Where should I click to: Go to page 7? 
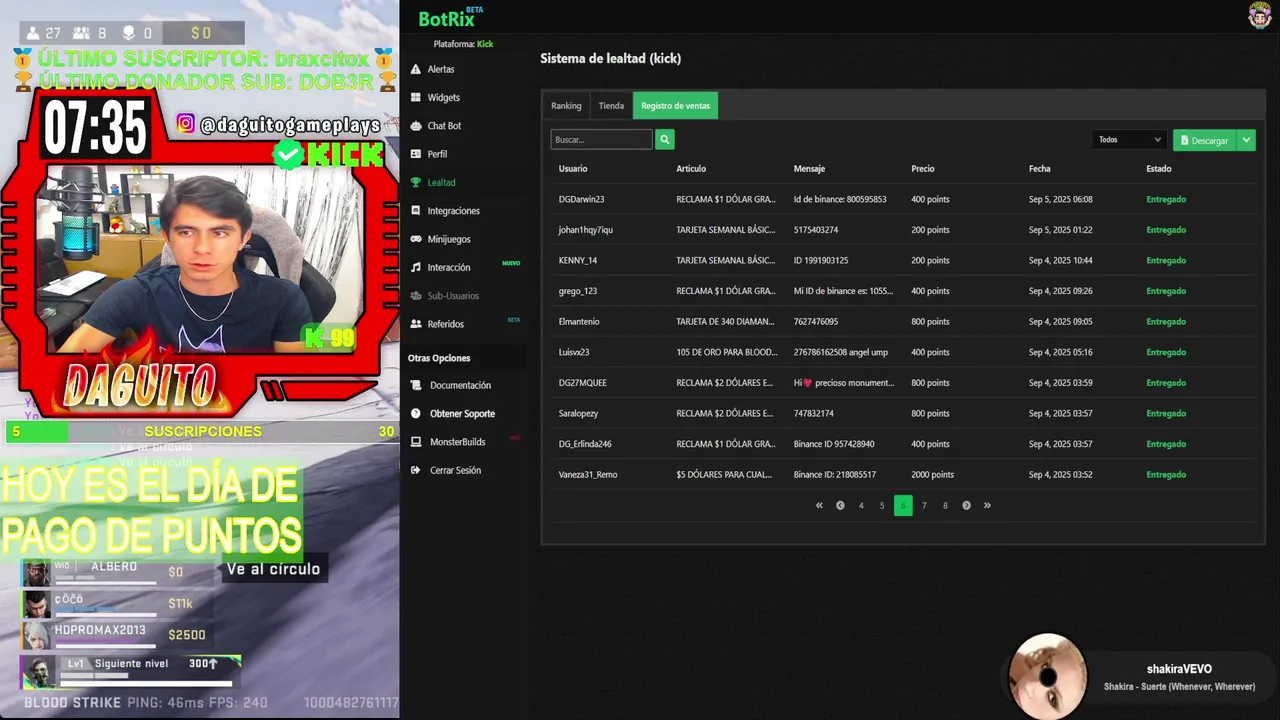(x=924, y=505)
